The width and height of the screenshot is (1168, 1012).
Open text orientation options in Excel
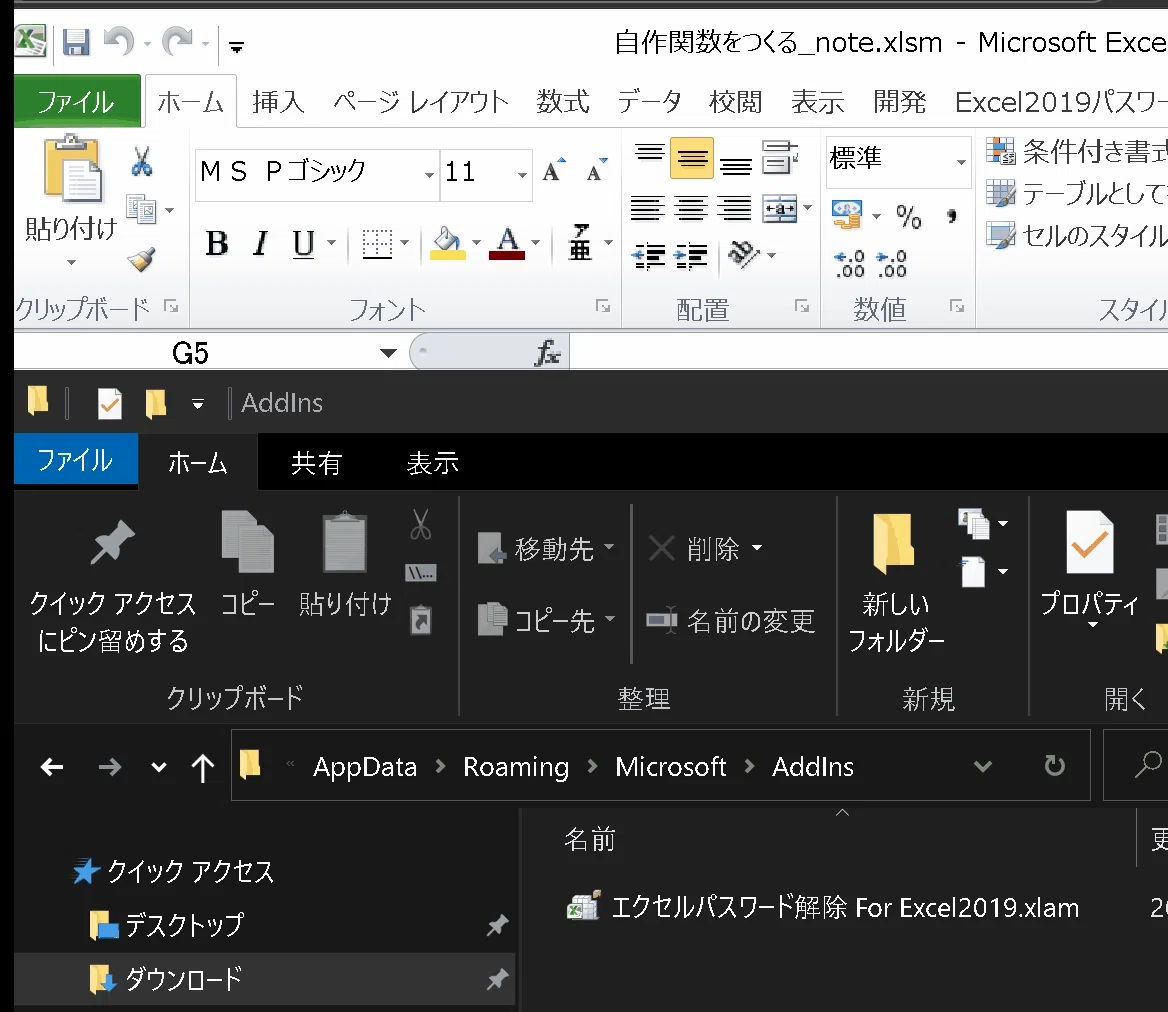743,255
